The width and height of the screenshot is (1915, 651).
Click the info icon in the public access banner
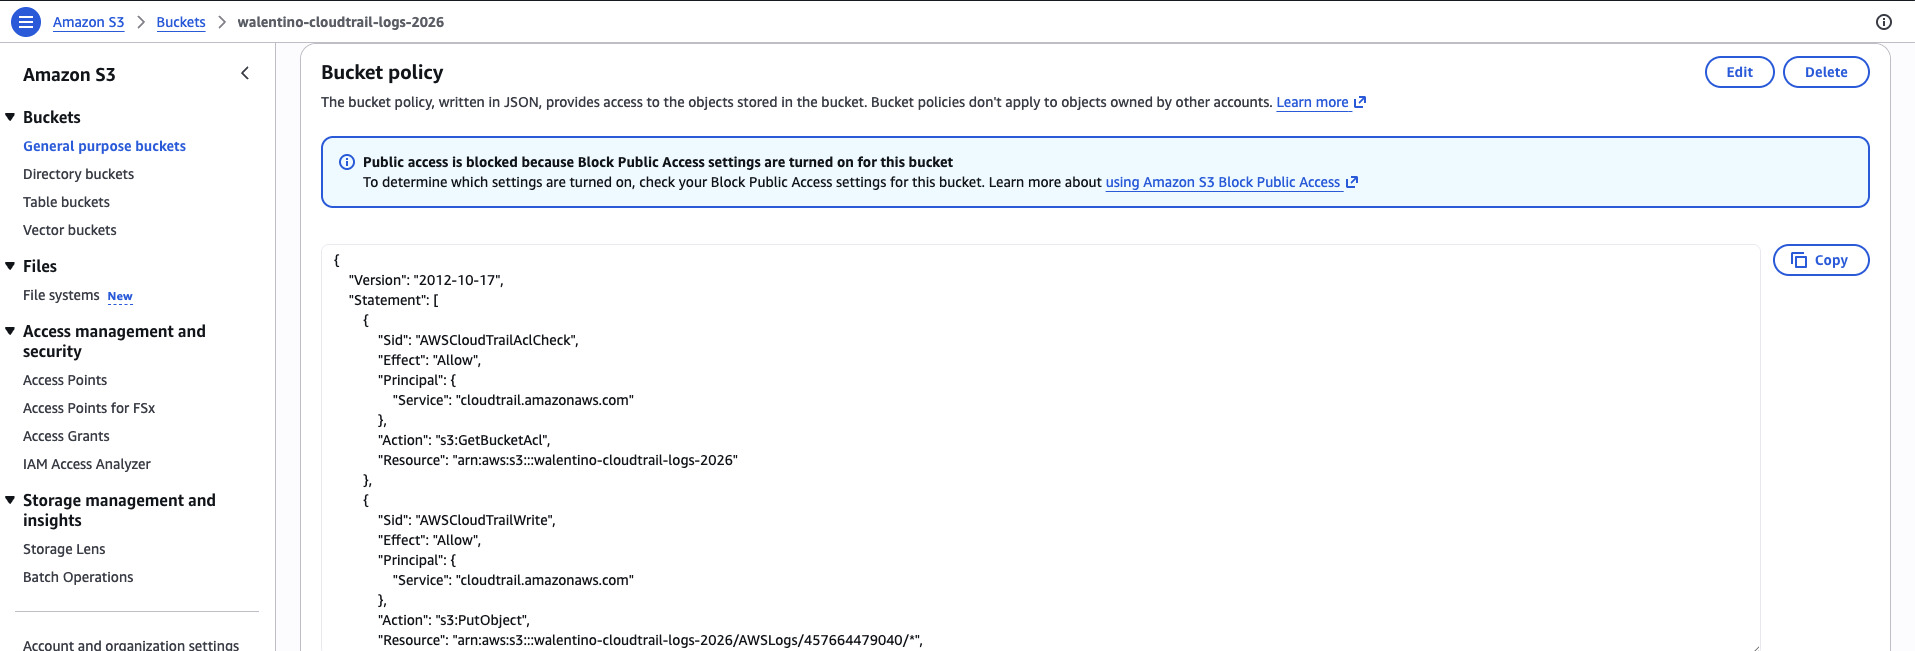[347, 162]
